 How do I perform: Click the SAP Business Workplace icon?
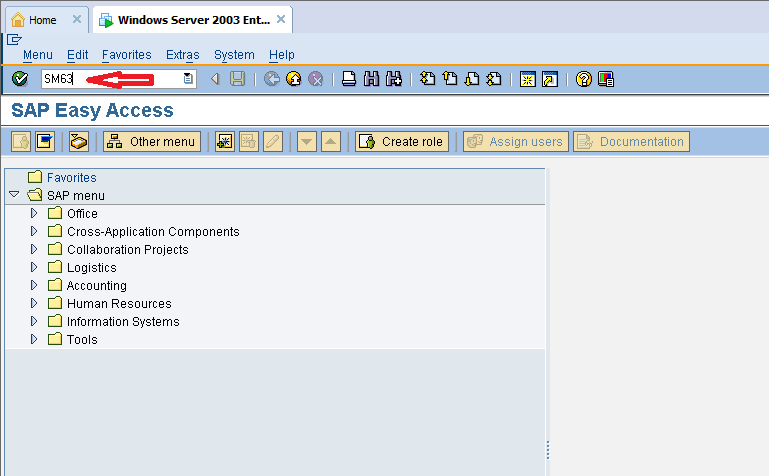(78, 142)
